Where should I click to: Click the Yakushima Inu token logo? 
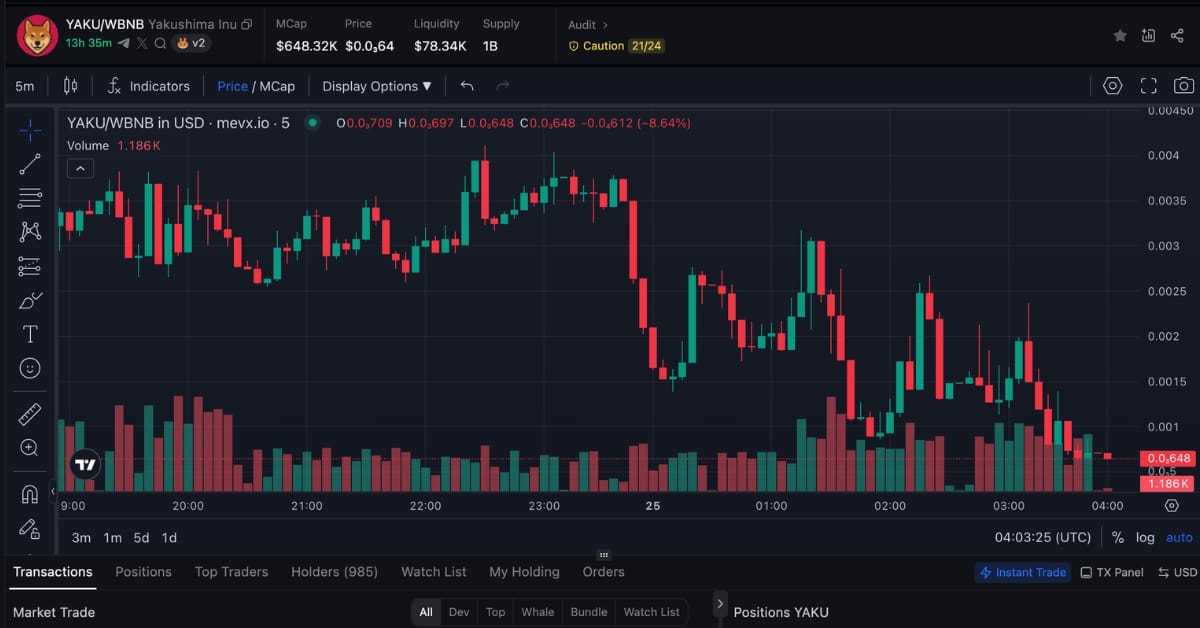coord(37,35)
